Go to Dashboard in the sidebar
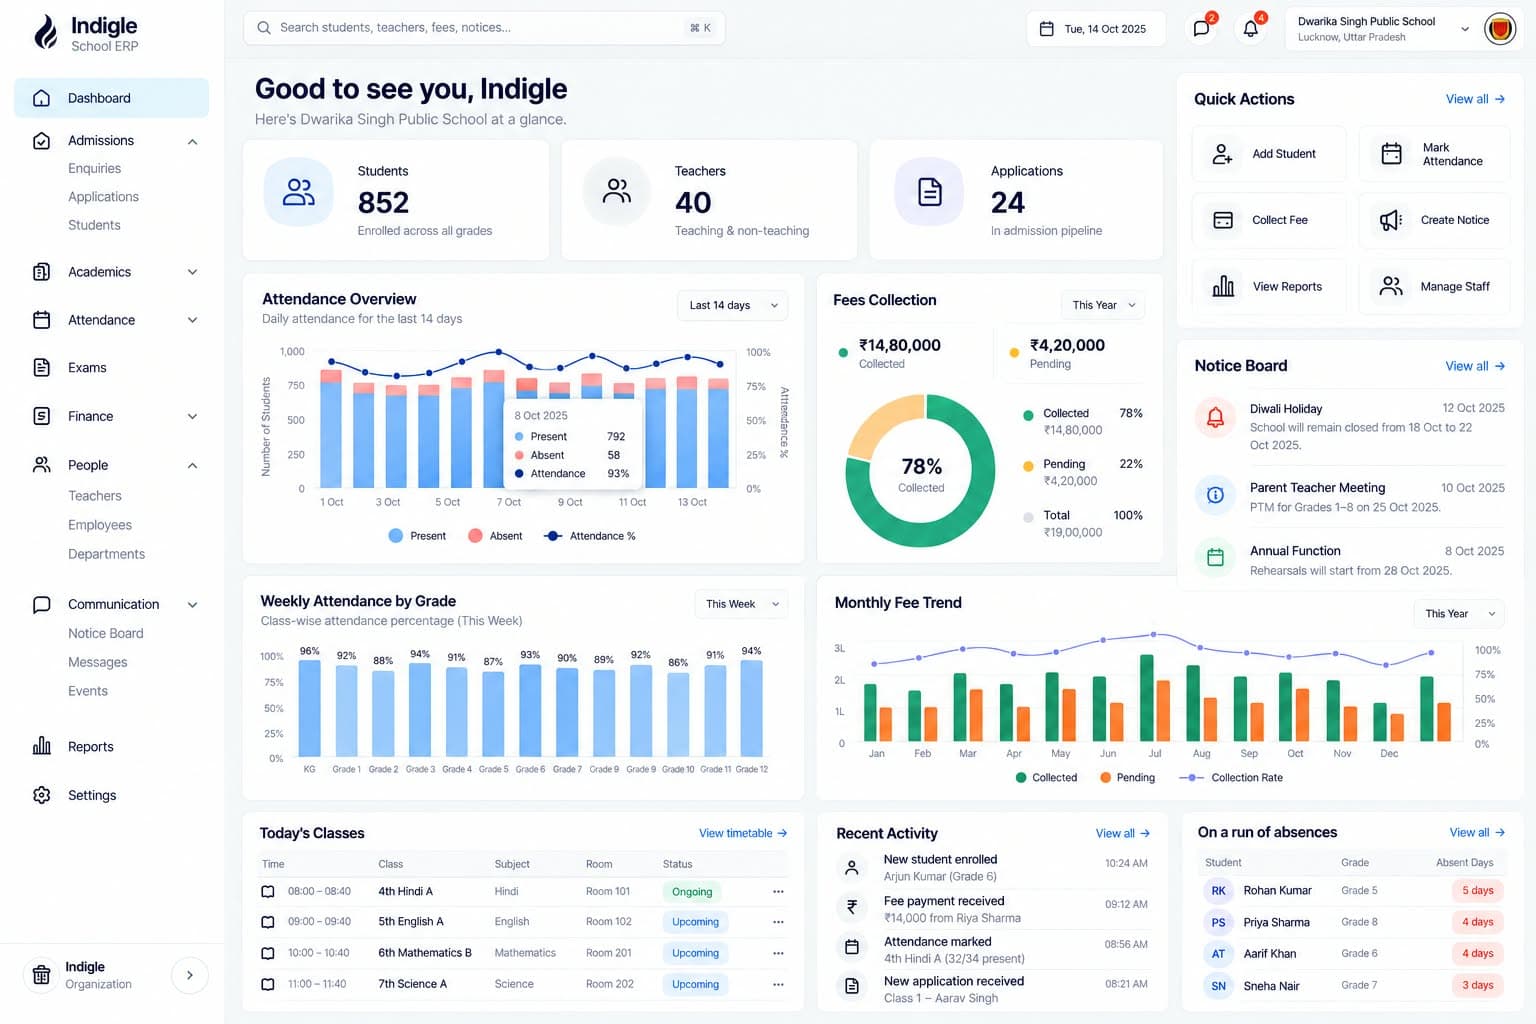This screenshot has width=1536, height=1024. [x=111, y=98]
